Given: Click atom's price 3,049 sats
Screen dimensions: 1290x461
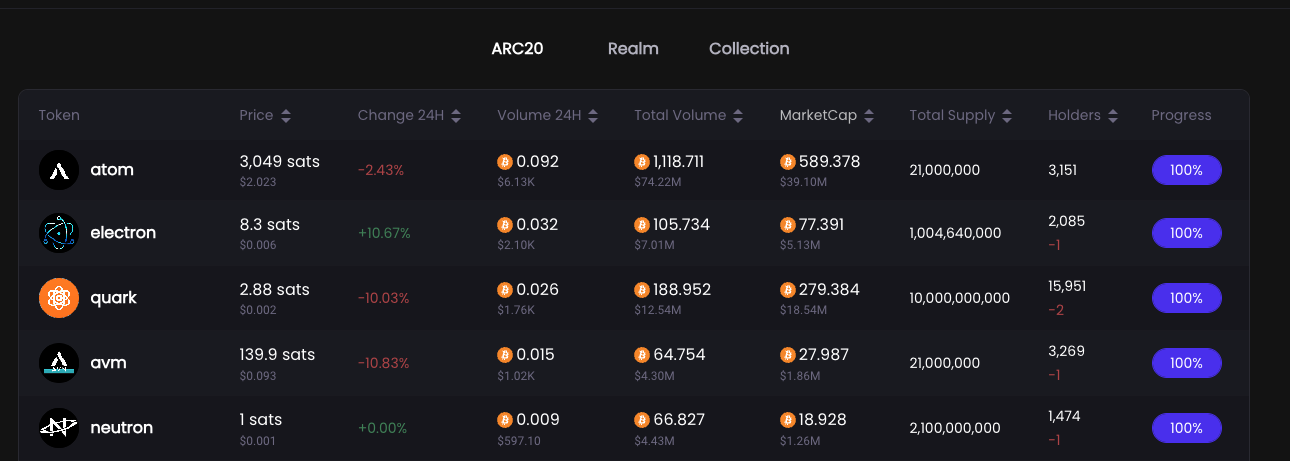Looking at the screenshot, I should click(280, 162).
